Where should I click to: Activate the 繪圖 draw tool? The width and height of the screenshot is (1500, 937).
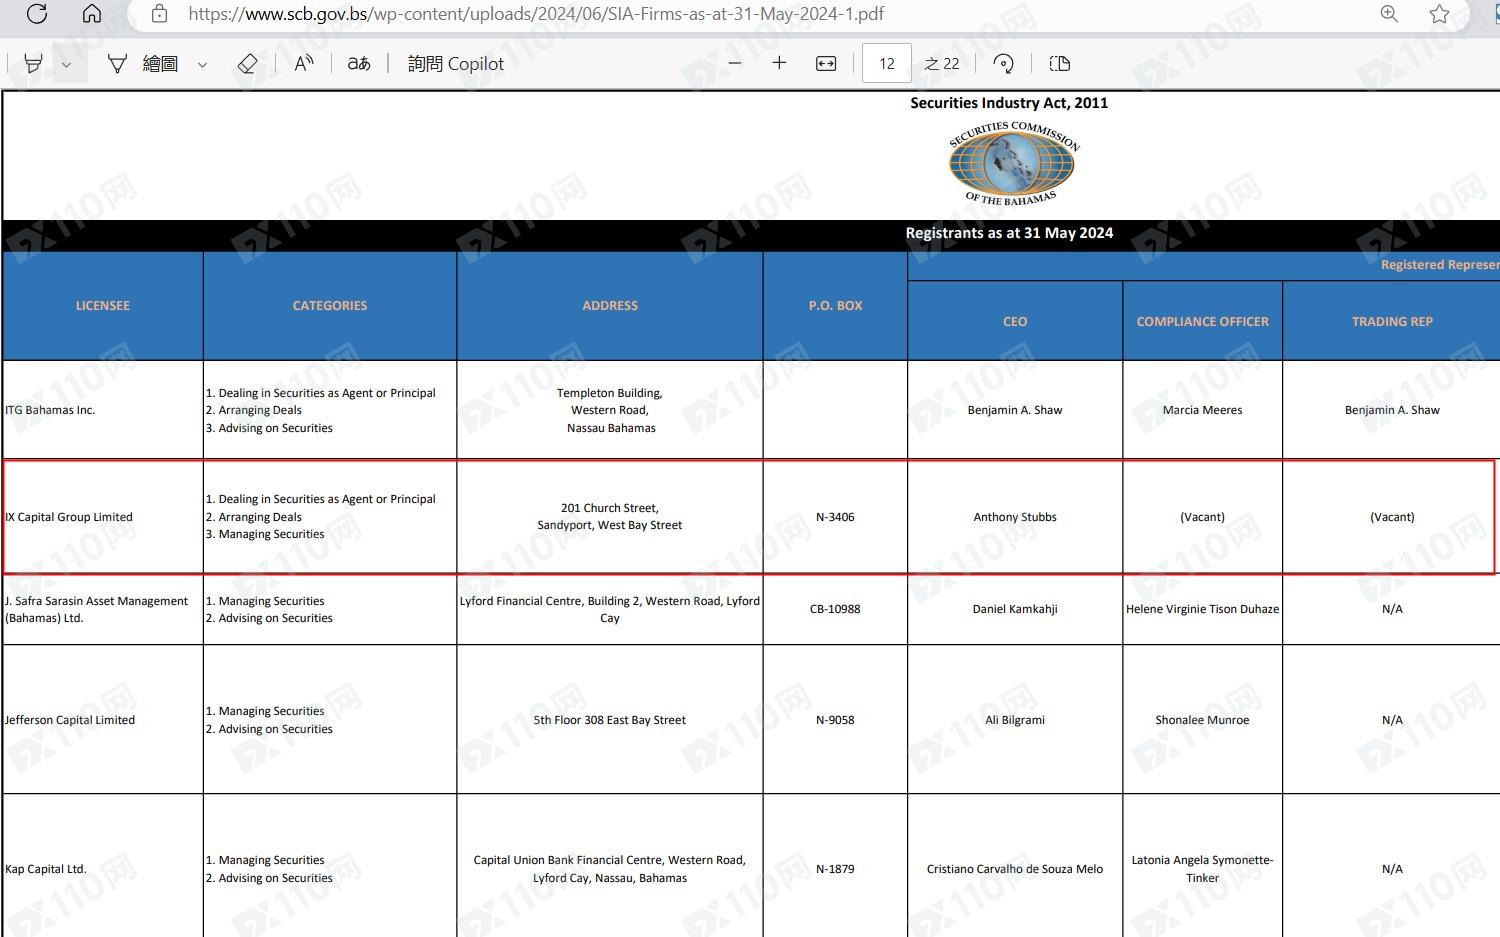coord(146,64)
